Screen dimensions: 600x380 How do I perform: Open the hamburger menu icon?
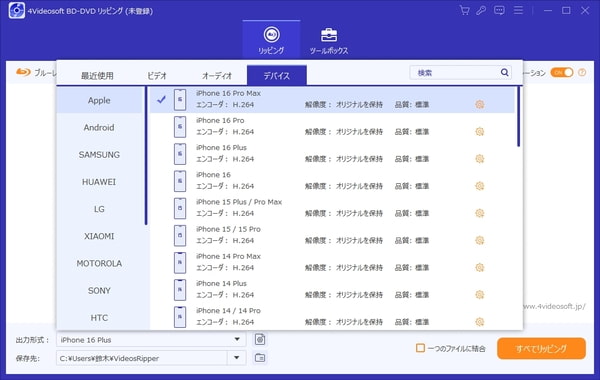[518, 10]
